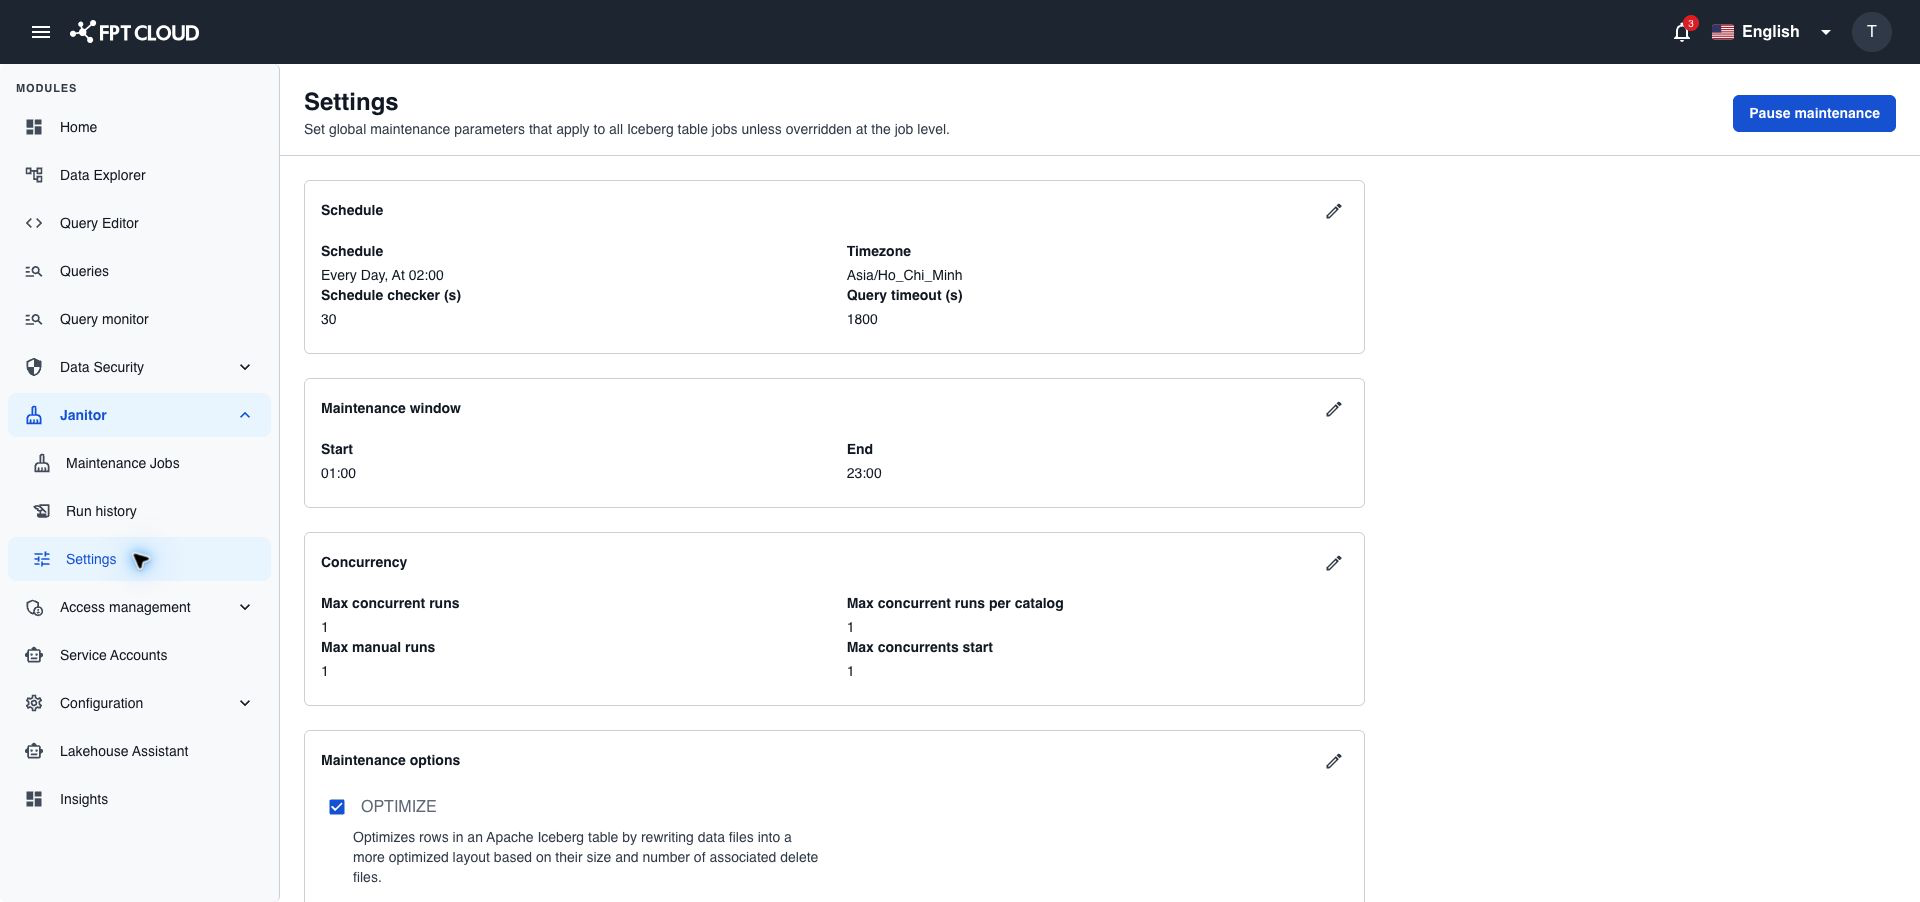The image size is (1920, 902).
Task: Click the Run history icon
Action: click(42, 511)
